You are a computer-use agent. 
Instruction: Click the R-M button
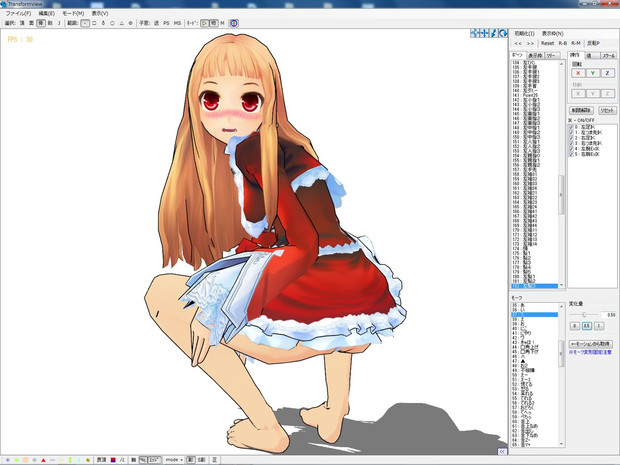(x=576, y=43)
